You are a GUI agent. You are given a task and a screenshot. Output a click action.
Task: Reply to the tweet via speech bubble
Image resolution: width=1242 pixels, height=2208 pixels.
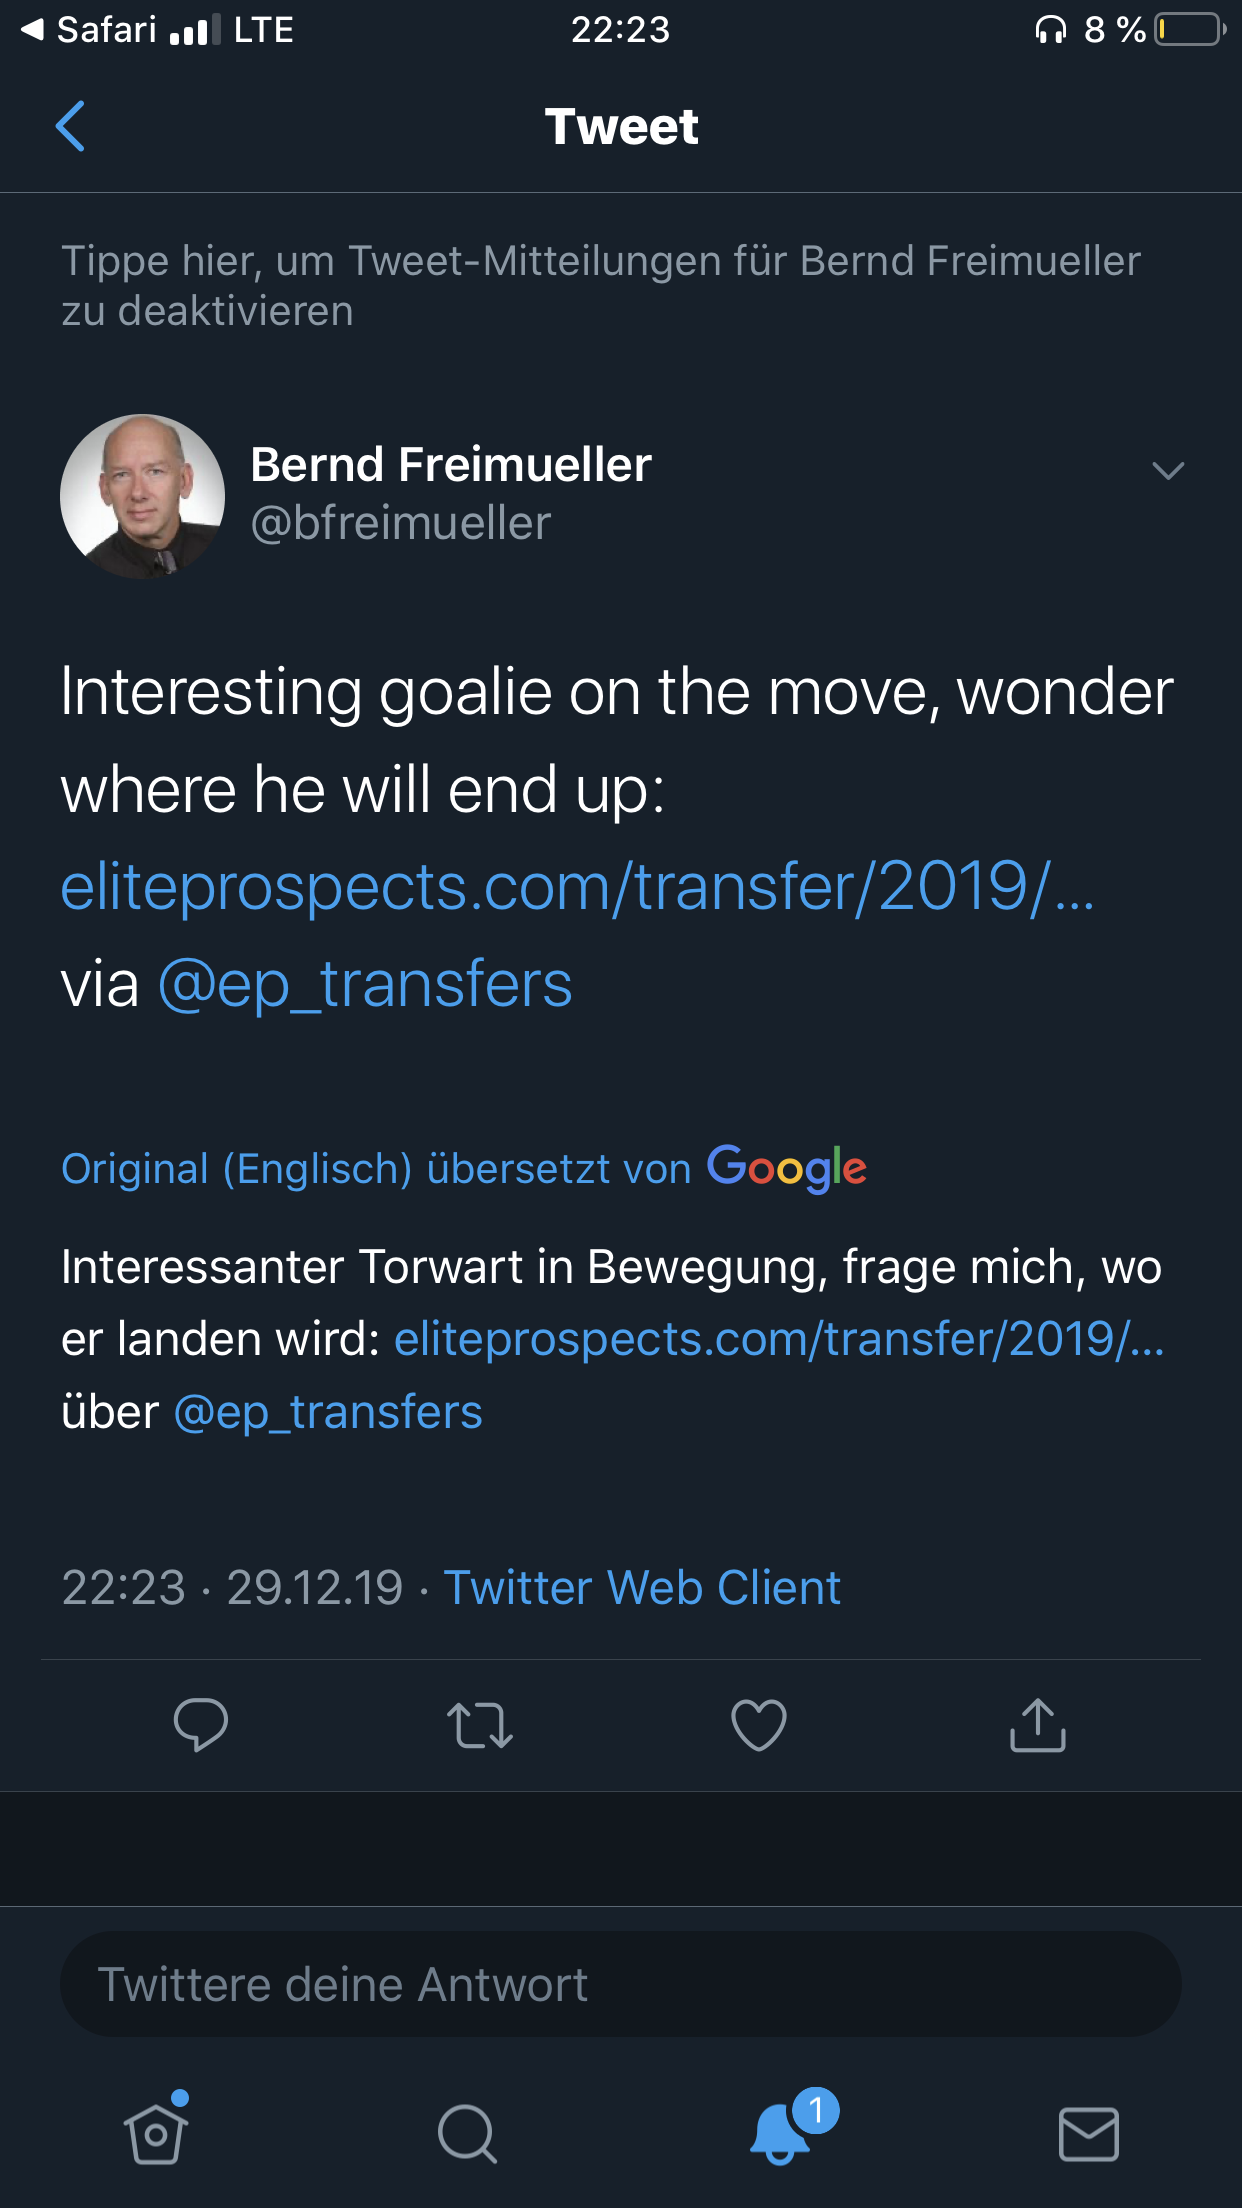[x=201, y=1724]
